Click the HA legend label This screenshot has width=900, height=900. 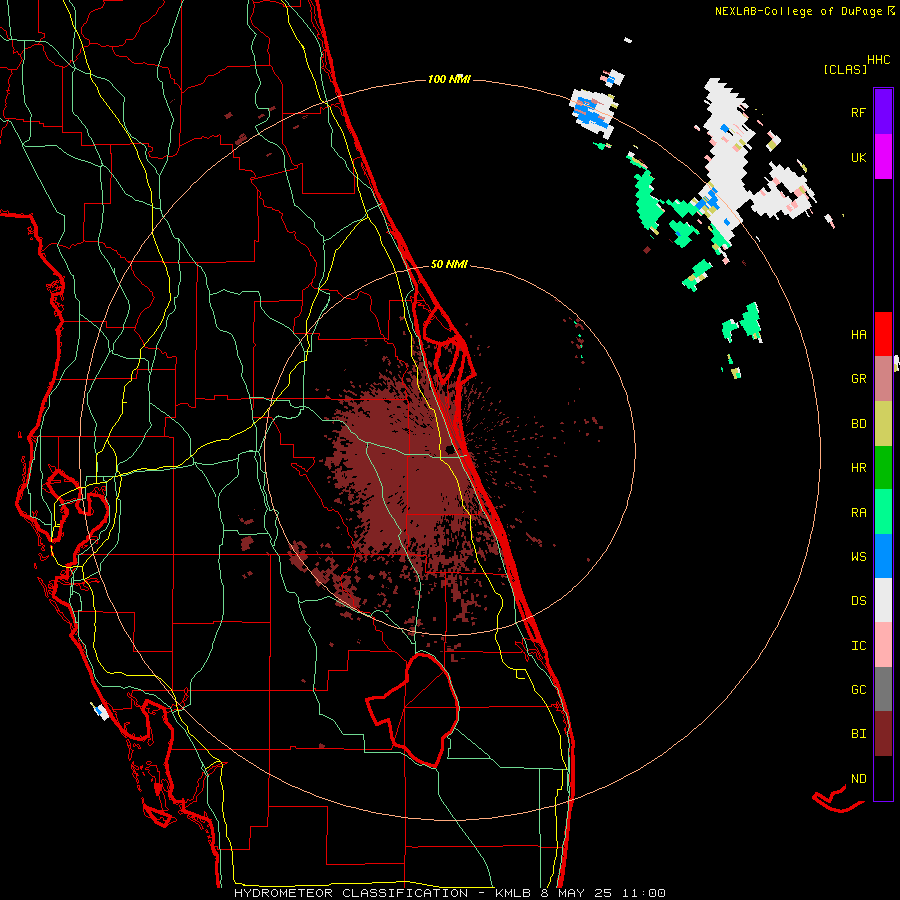pos(858,335)
